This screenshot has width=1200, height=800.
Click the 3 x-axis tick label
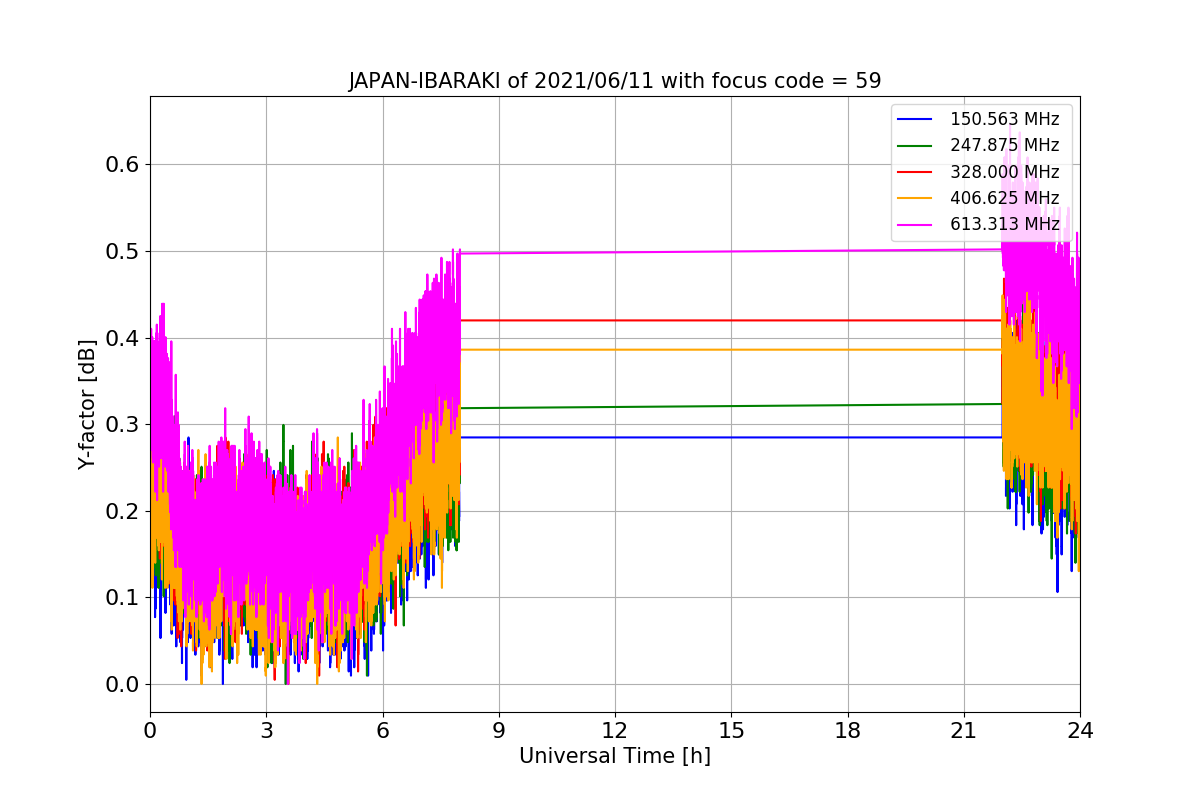[x=266, y=731]
